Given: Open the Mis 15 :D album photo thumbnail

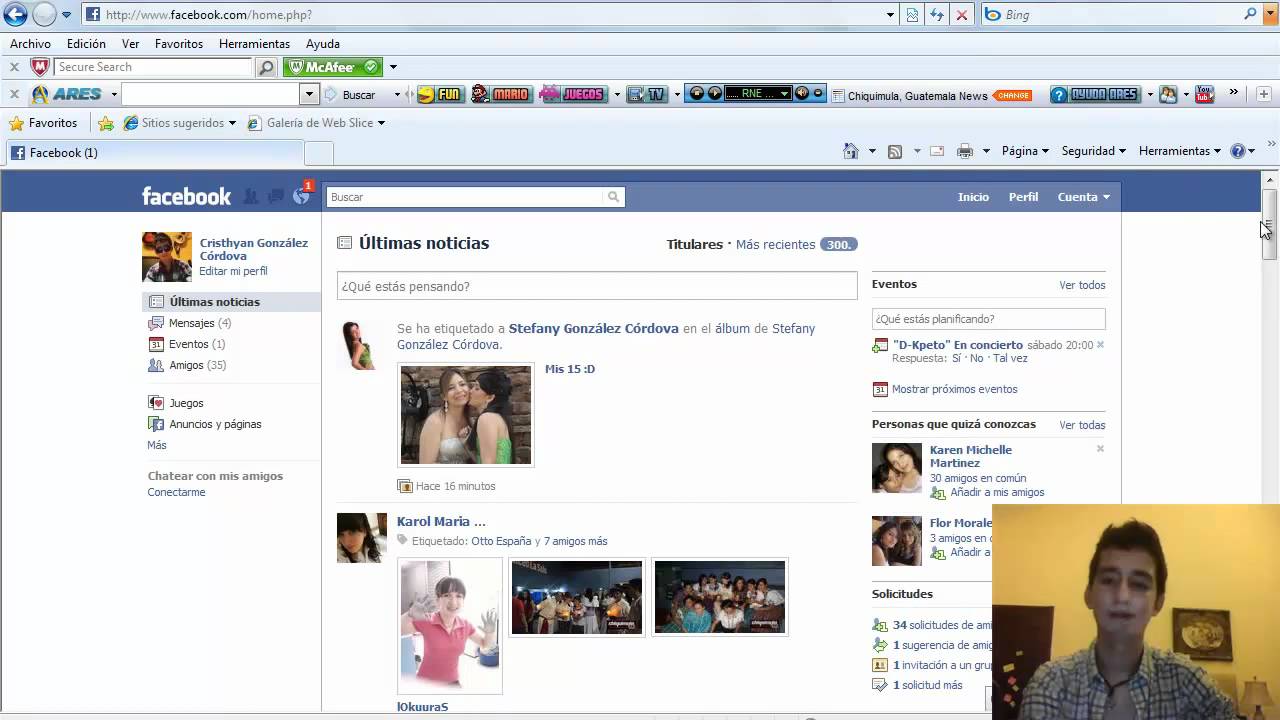Looking at the screenshot, I should point(466,415).
